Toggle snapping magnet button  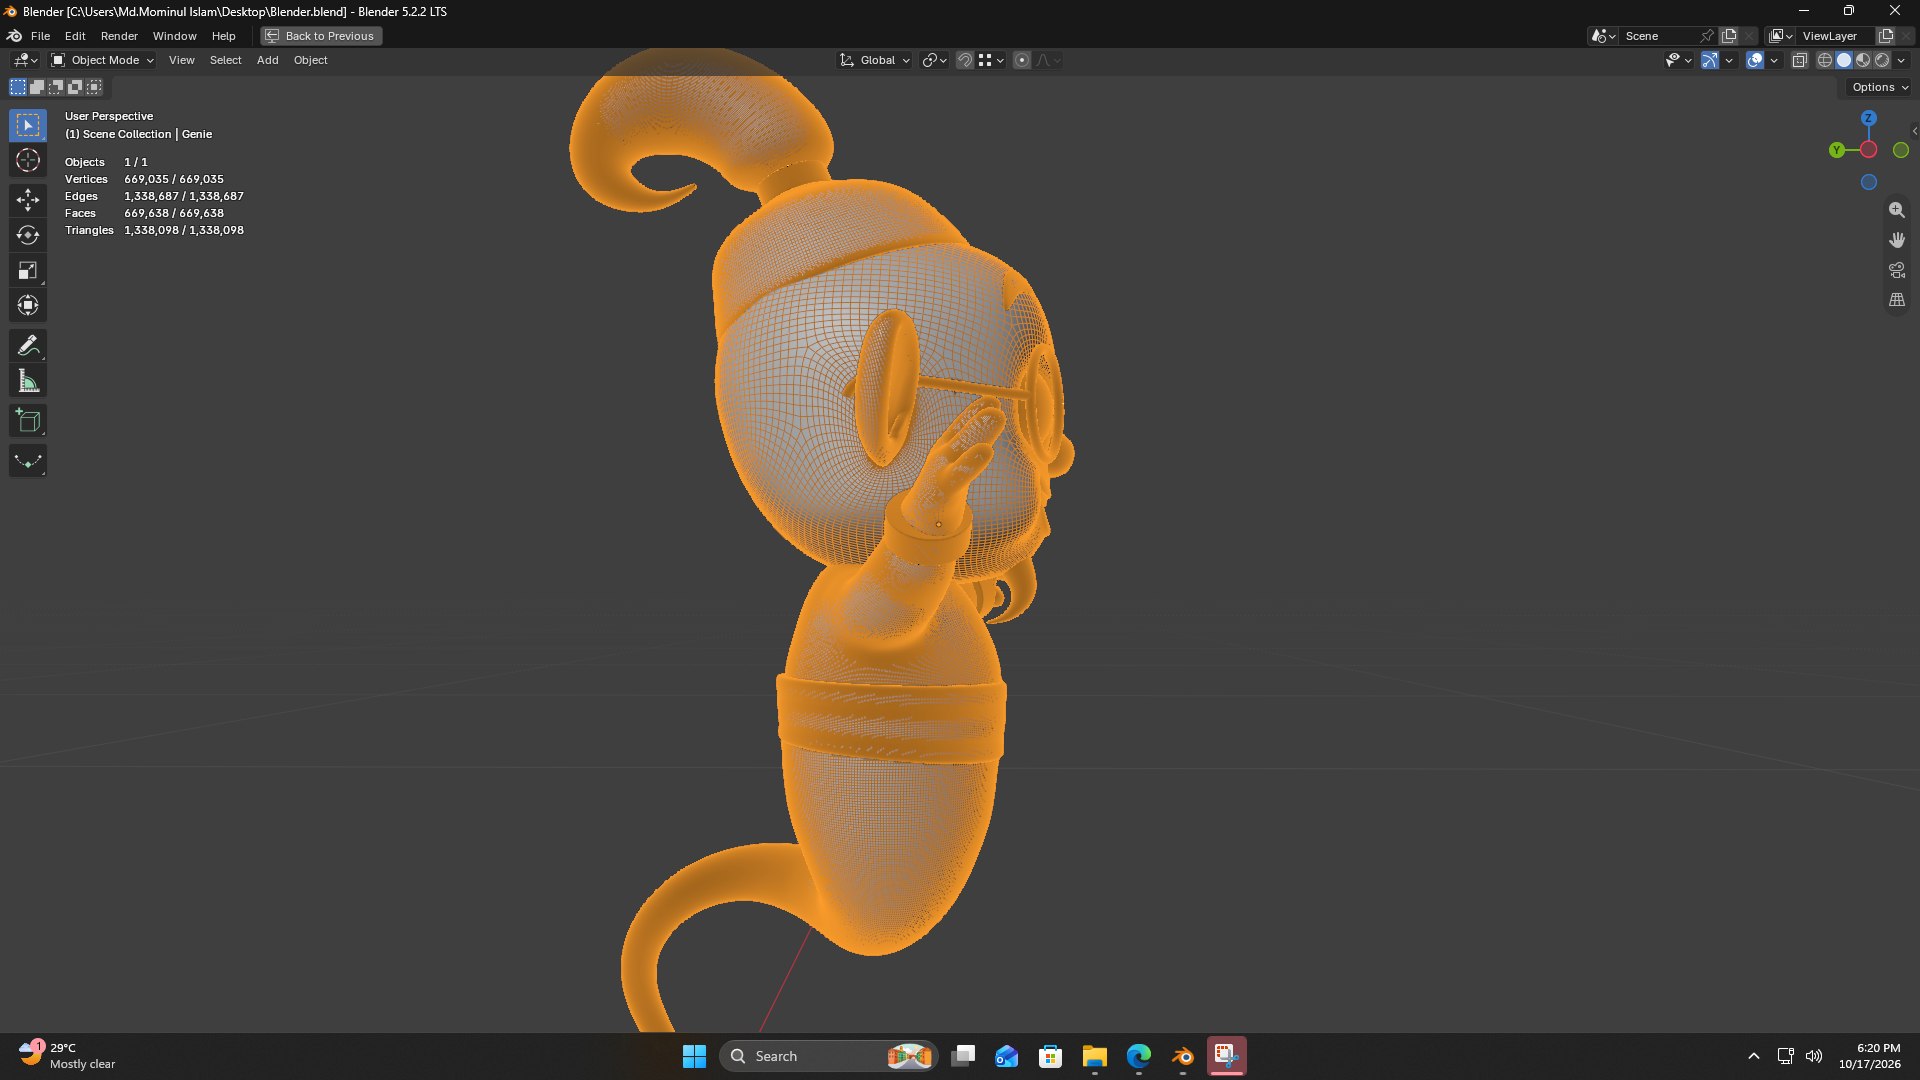click(x=964, y=60)
